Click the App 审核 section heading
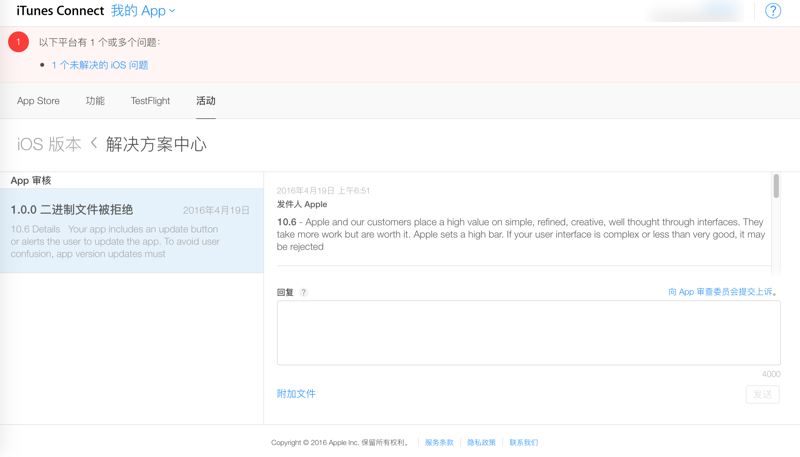Image resolution: width=800 pixels, height=457 pixels. pyautogui.click(x=31, y=181)
